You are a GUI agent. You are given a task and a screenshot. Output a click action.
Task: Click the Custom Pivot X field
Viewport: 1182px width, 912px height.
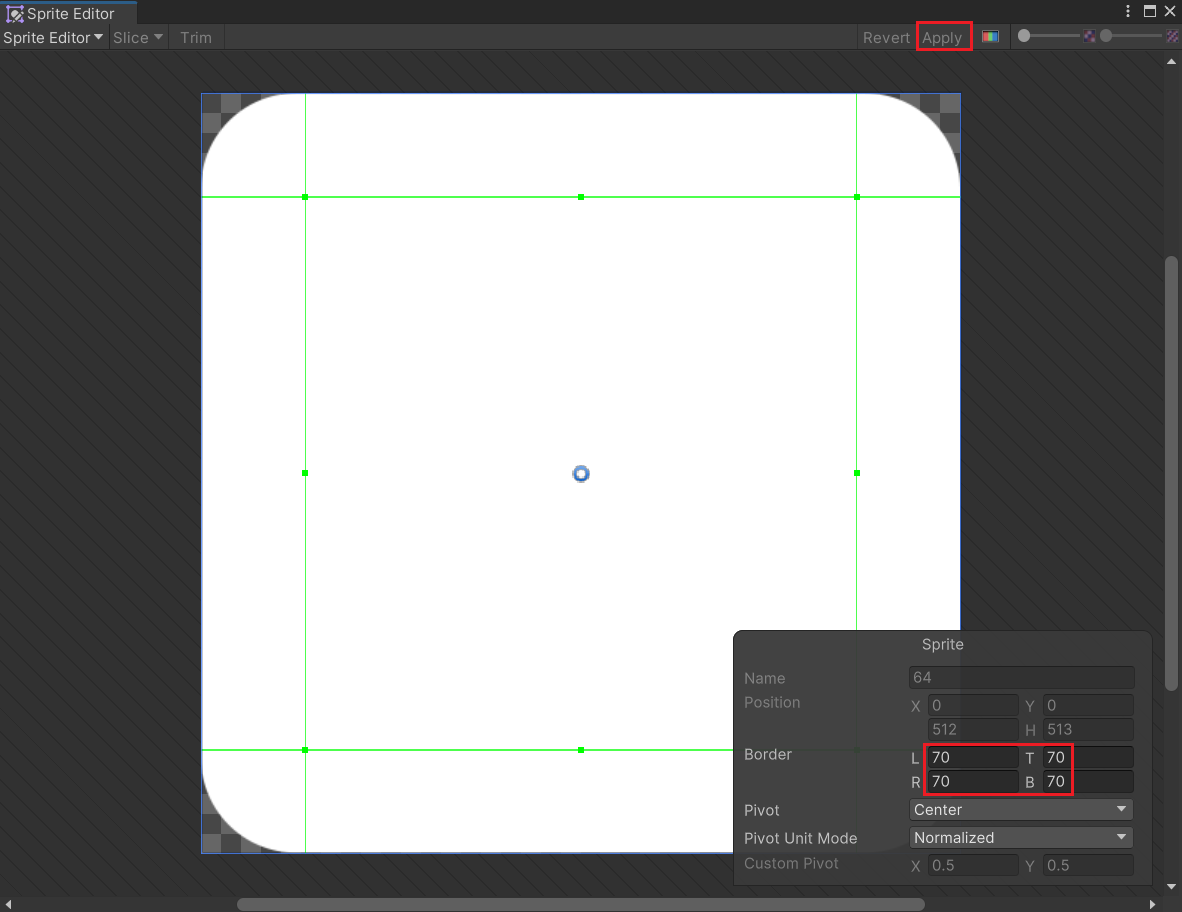click(973, 865)
